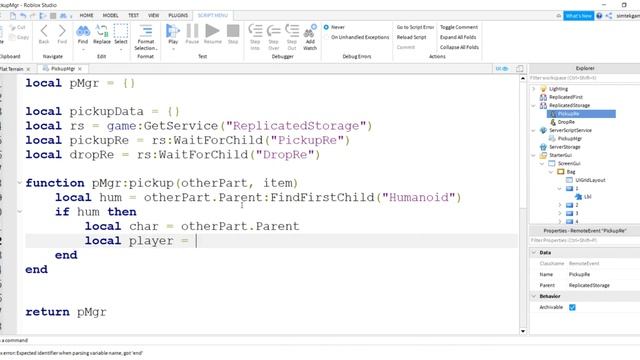Click the Find binoculars icon

click(x=83, y=31)
